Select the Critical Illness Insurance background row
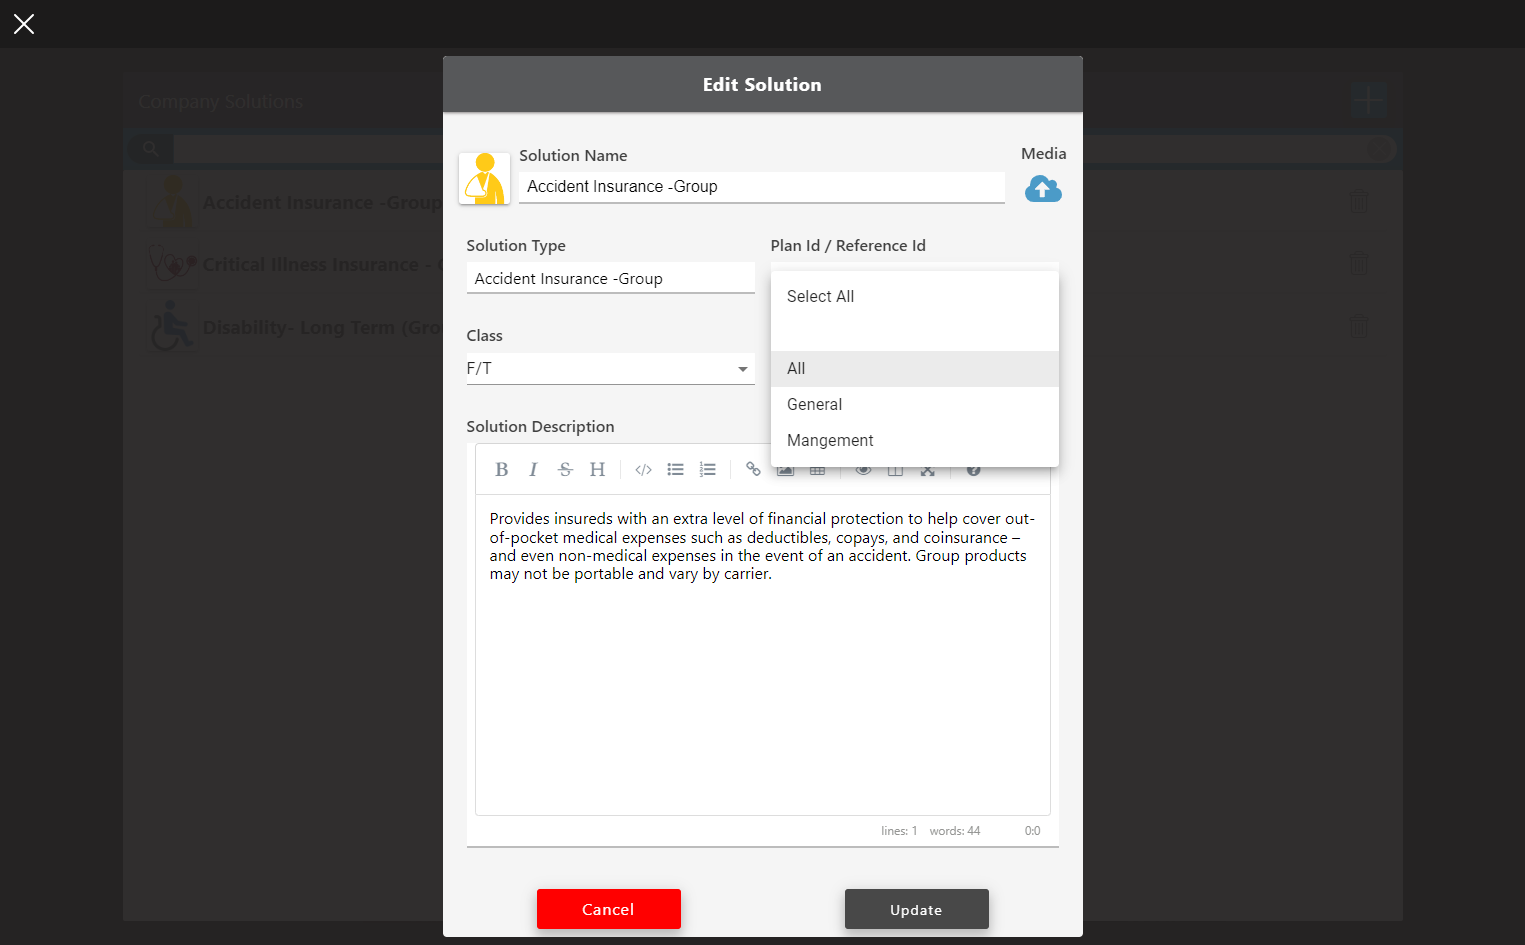 click(x=763, y=264)
